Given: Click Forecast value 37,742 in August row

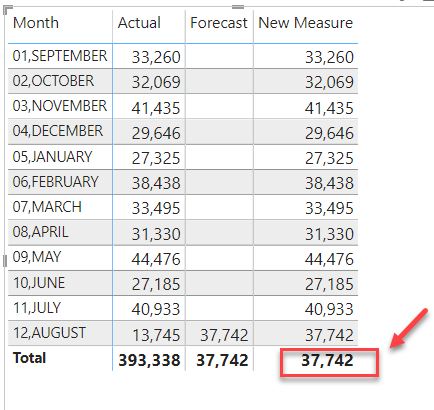Looking at the screenshot, I should [x=224, y=335].
